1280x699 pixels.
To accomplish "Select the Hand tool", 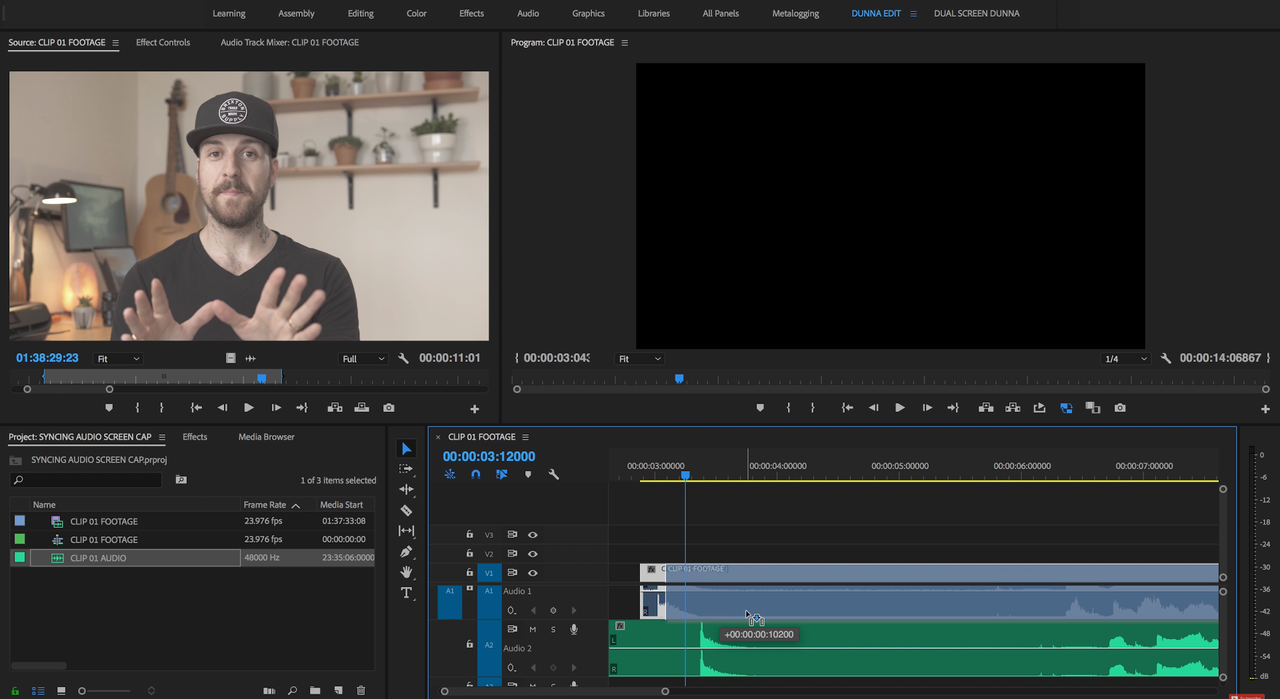I will pyautogui.click(x=406, y=572).
